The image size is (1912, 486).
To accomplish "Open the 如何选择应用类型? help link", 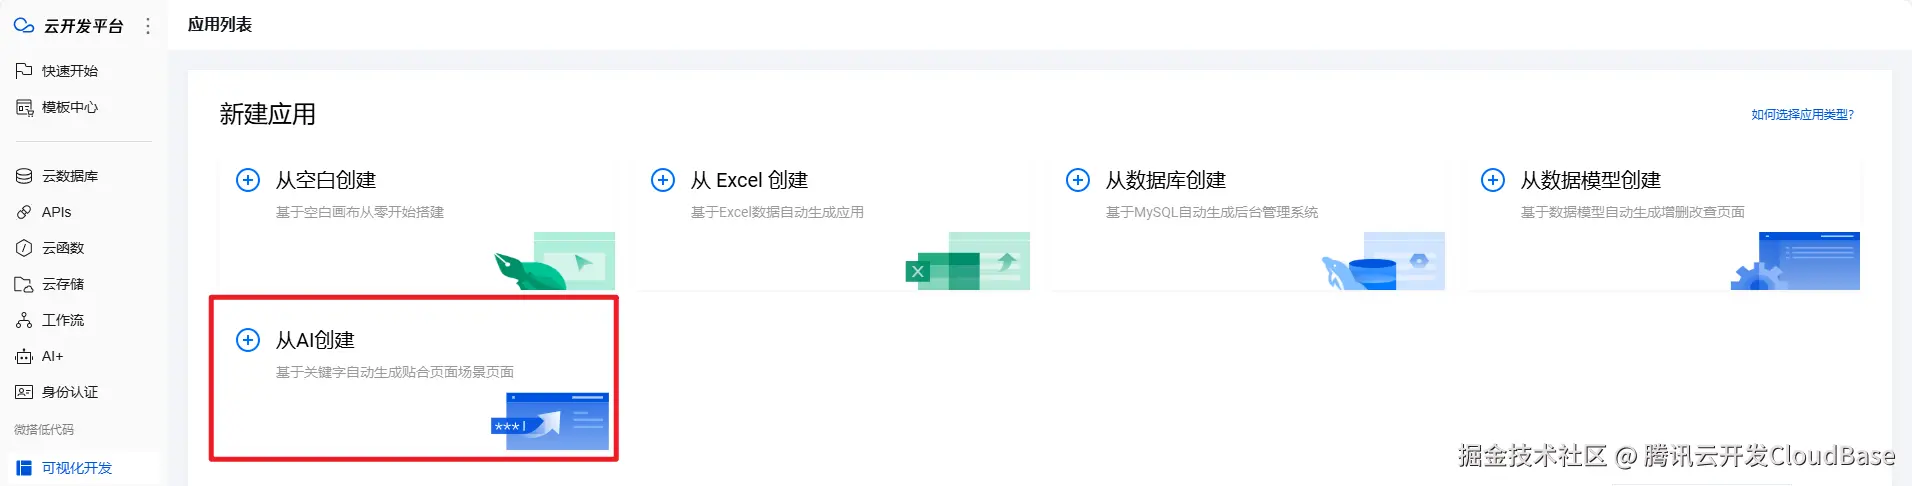I will (x=1802, y=115).
